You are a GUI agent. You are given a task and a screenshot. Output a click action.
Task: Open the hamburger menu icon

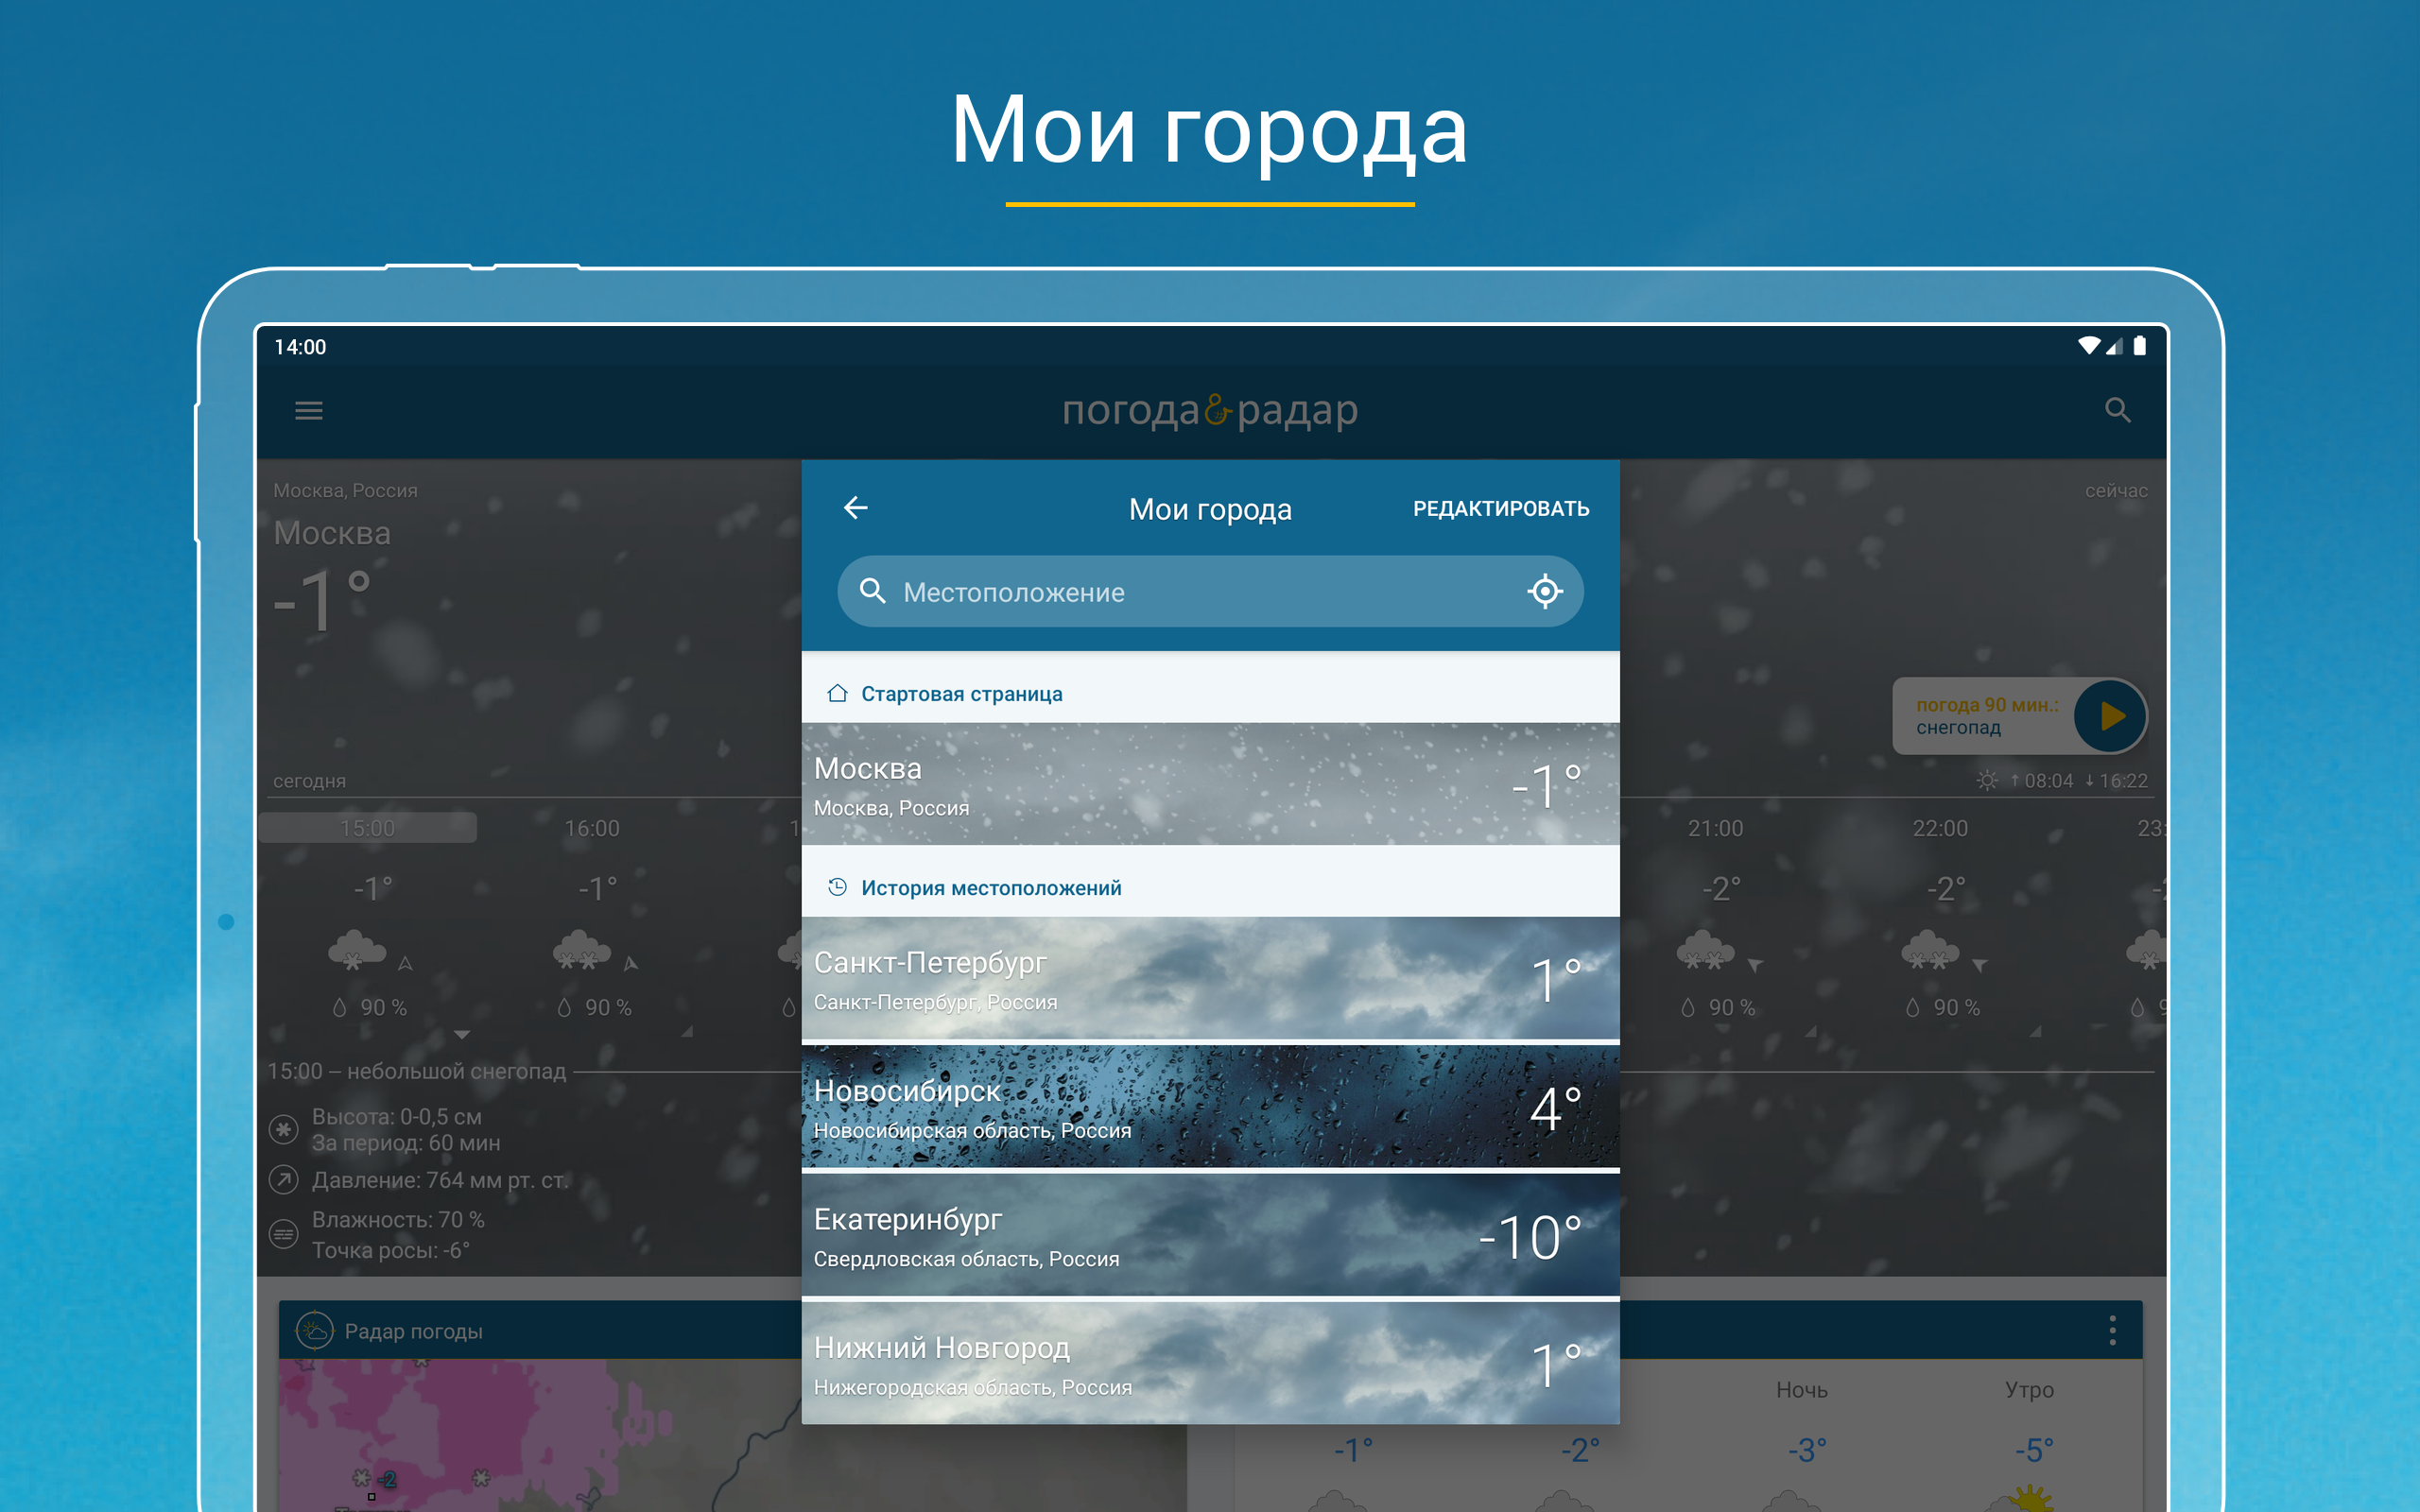[308, 410]
